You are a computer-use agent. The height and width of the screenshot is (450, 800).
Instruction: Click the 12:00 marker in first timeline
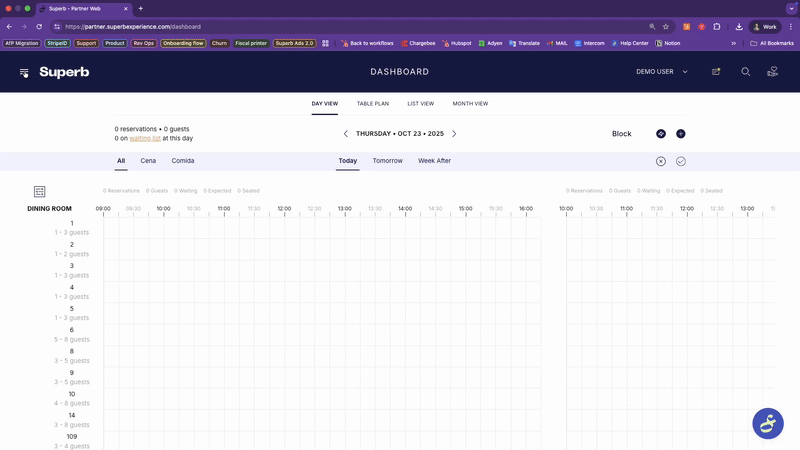(284, 209)
